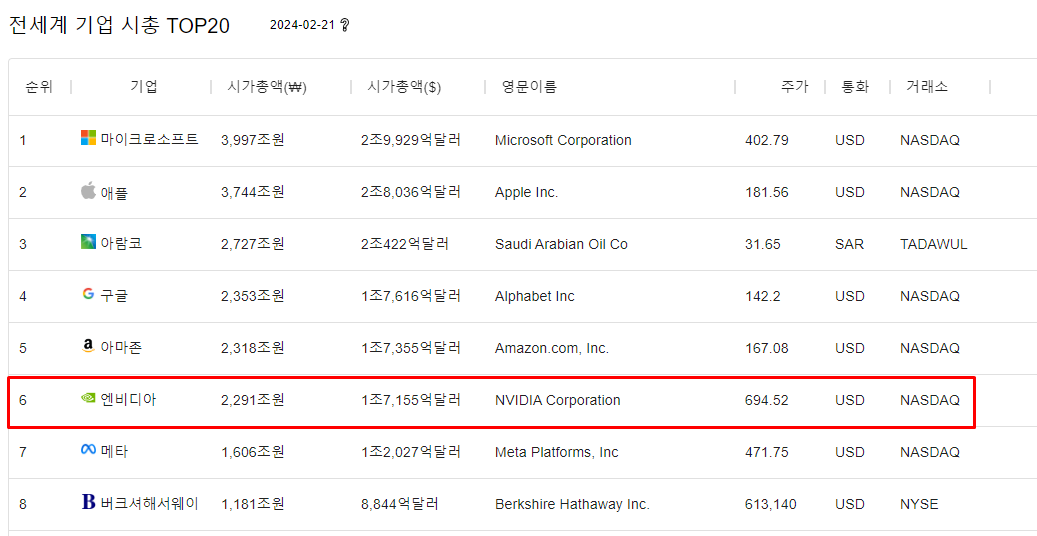Click the 1조7,355억달러 dollar market cap
Image resolution: width=1037 pixels, height=536 pixels.
[411, 347]
